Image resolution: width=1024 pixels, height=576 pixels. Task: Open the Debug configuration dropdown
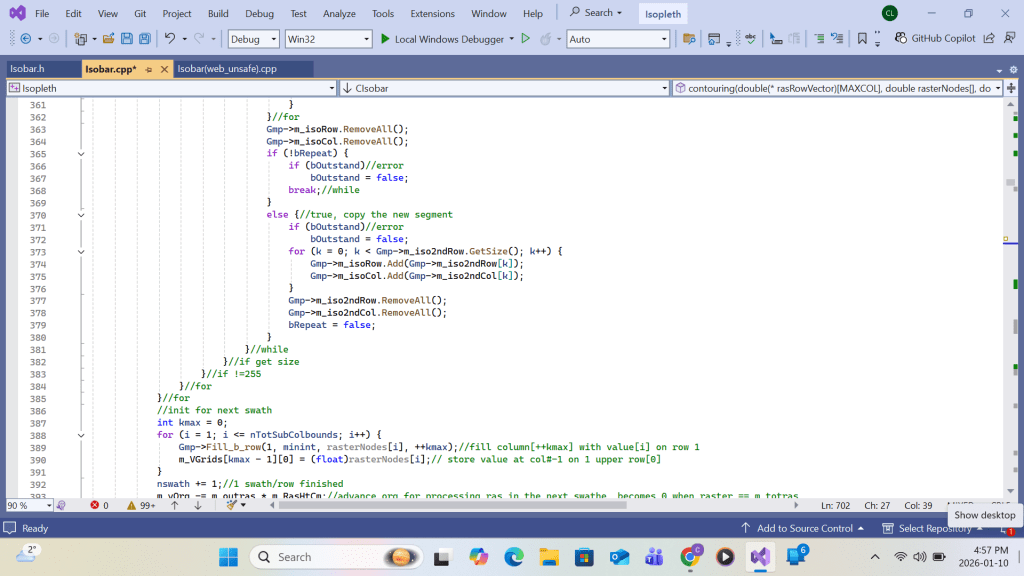(x=254, y=39)
